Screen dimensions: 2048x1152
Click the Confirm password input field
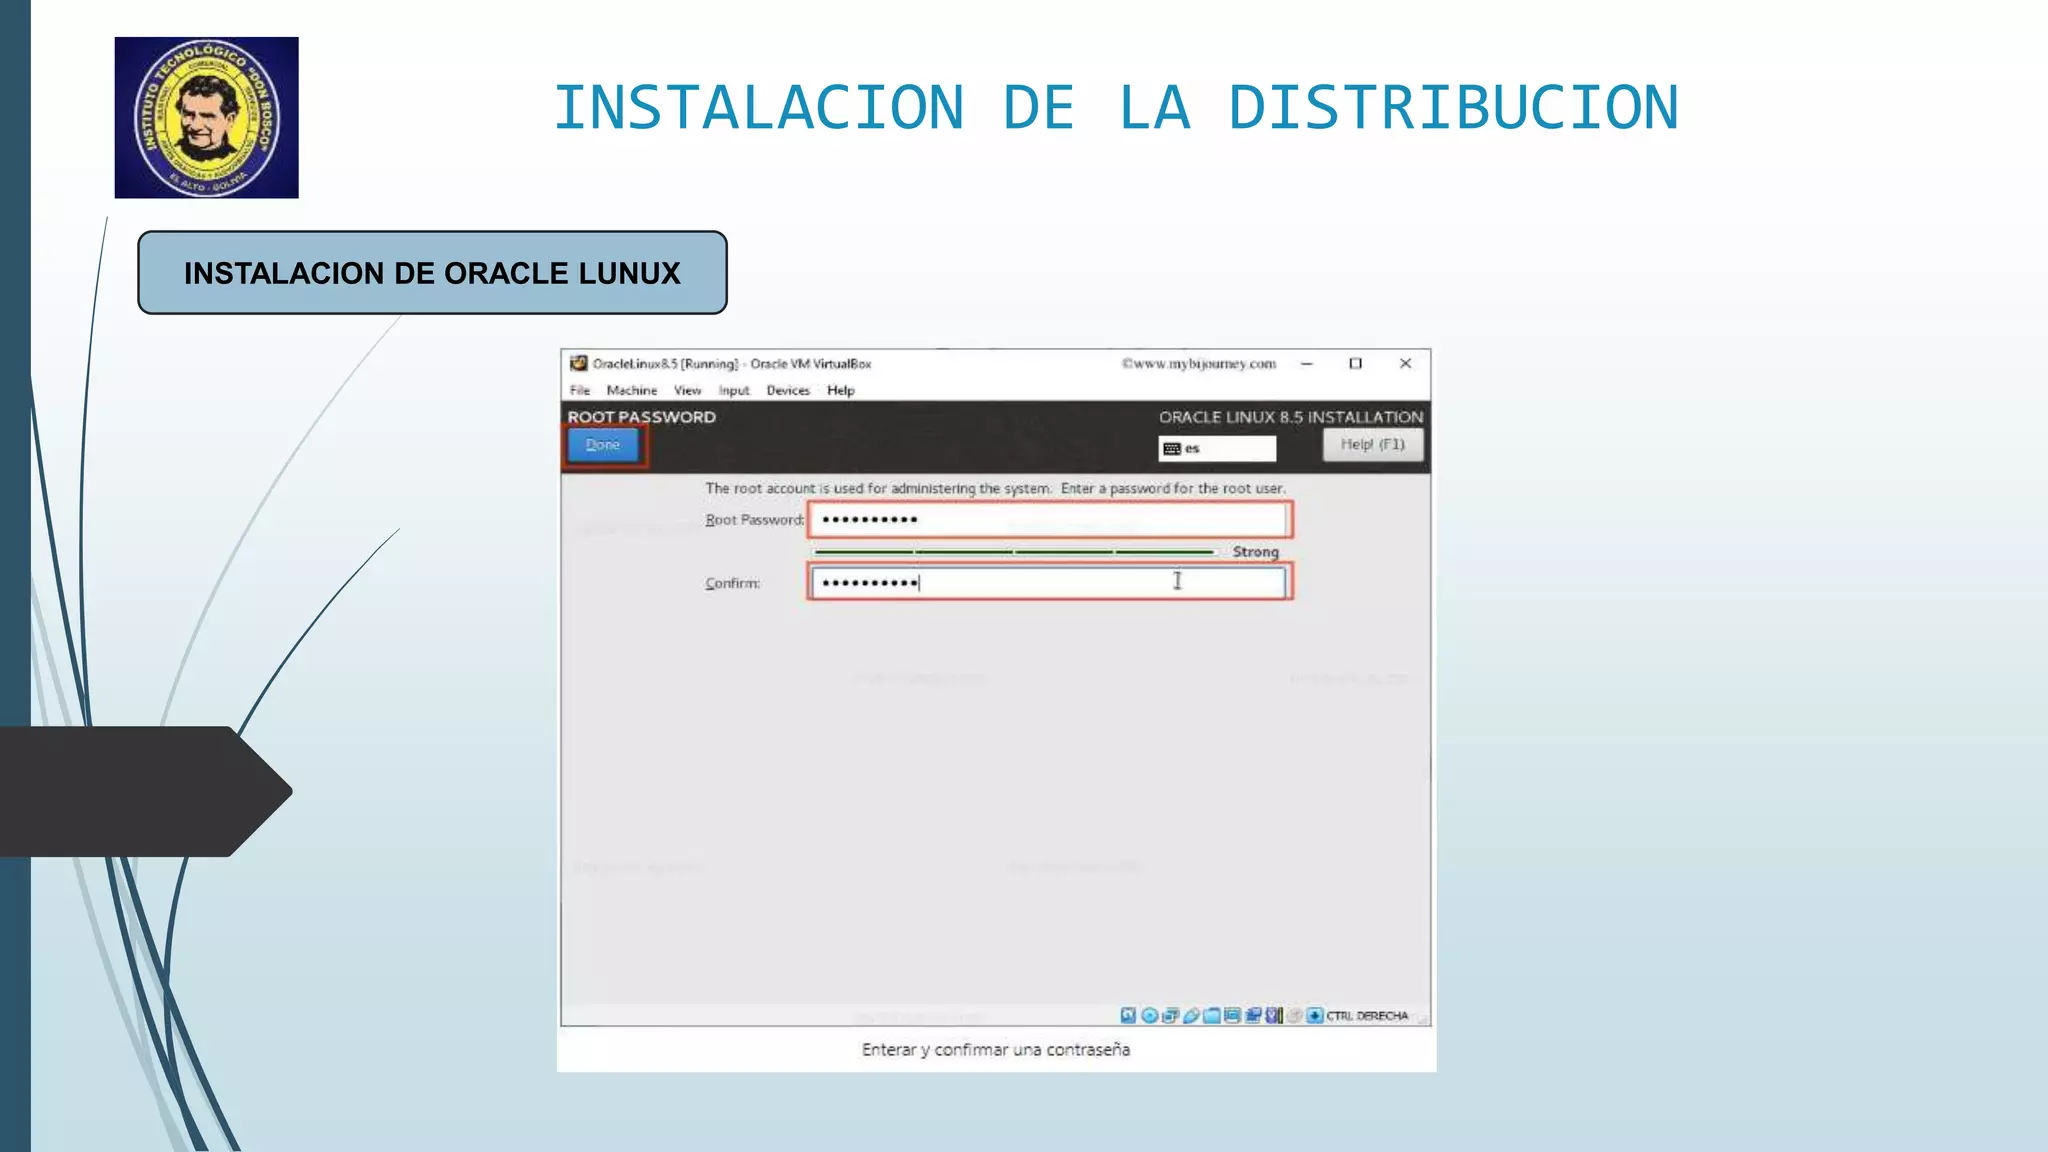pyautogui.click(x=1049, y=582)
